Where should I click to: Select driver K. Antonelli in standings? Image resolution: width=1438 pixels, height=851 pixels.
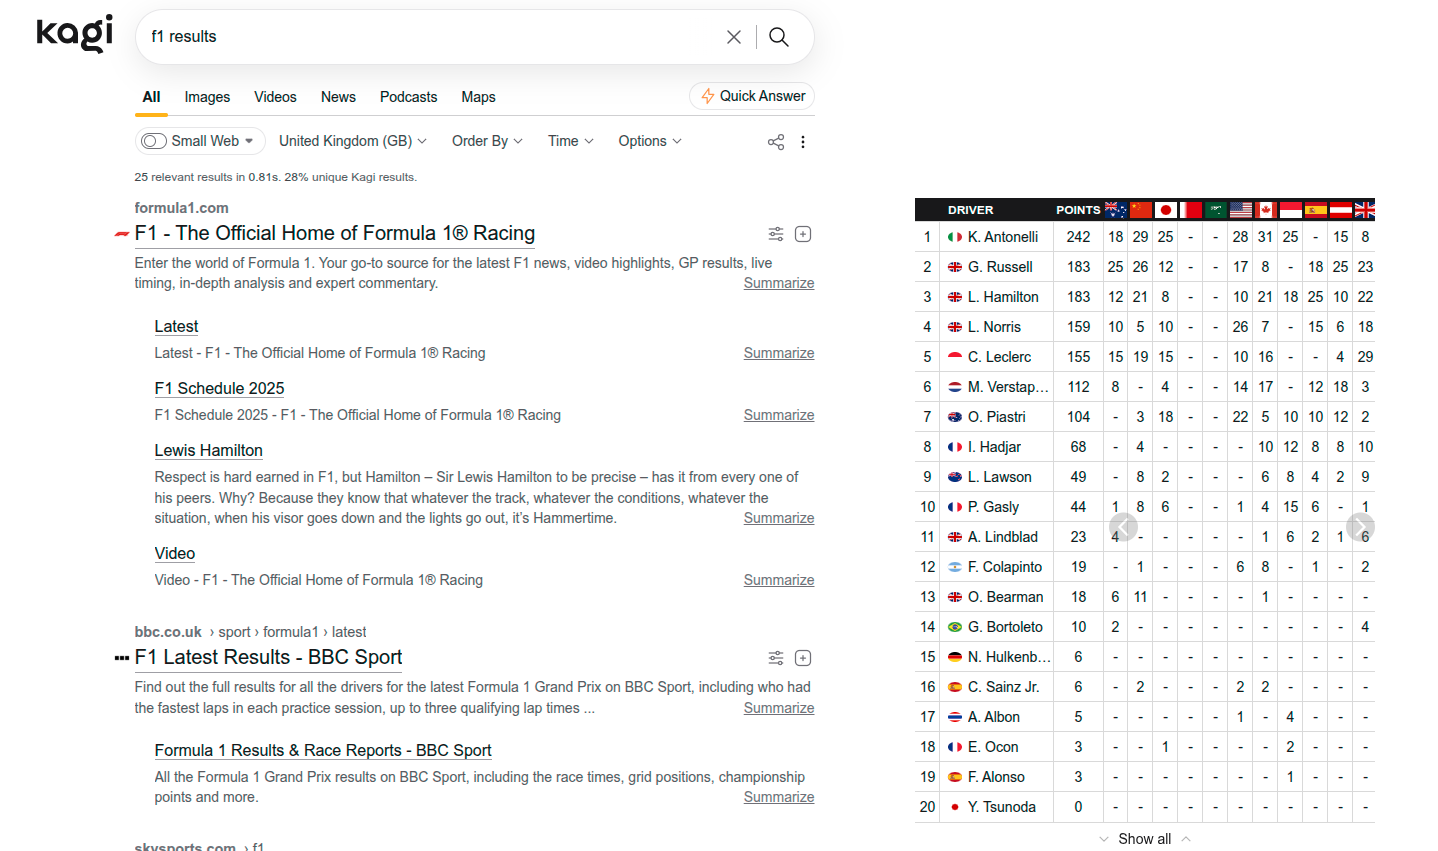tap(1003, 237)
